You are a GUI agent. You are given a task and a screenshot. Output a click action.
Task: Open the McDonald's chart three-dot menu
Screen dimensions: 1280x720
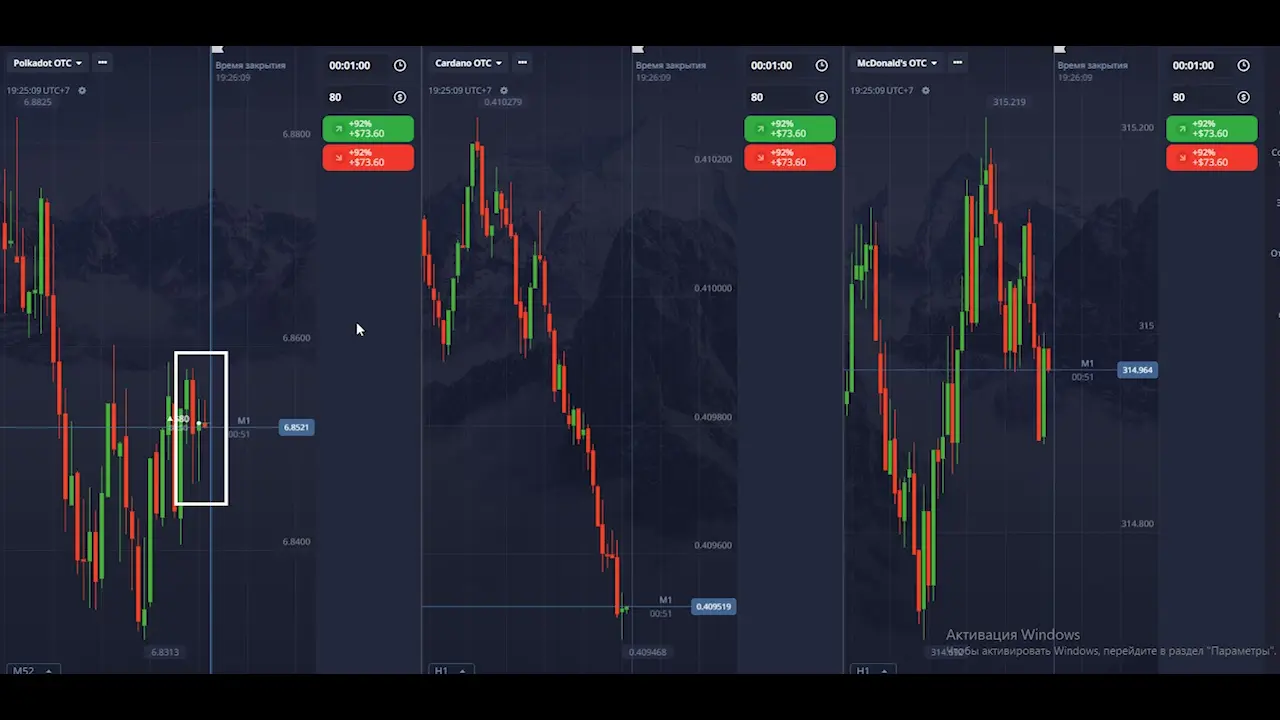[957, 63]
